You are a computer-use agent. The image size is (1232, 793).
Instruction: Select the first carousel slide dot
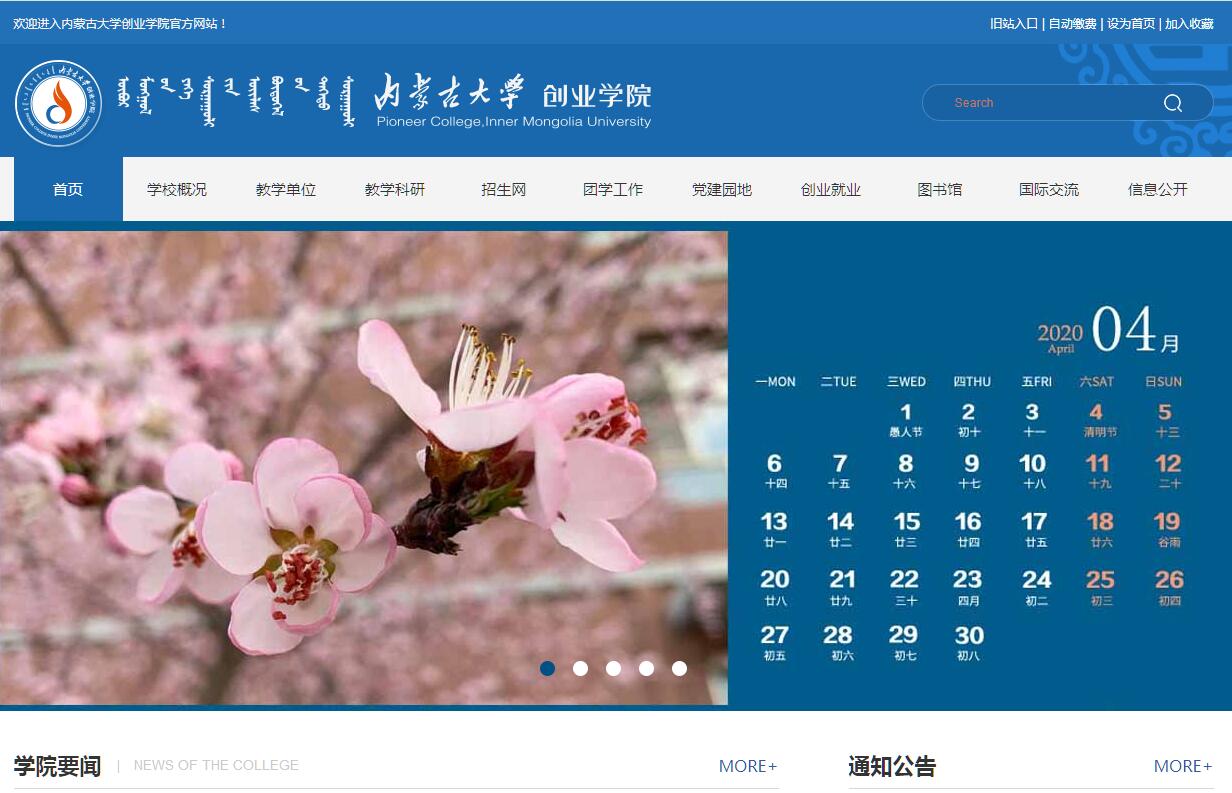547,668
